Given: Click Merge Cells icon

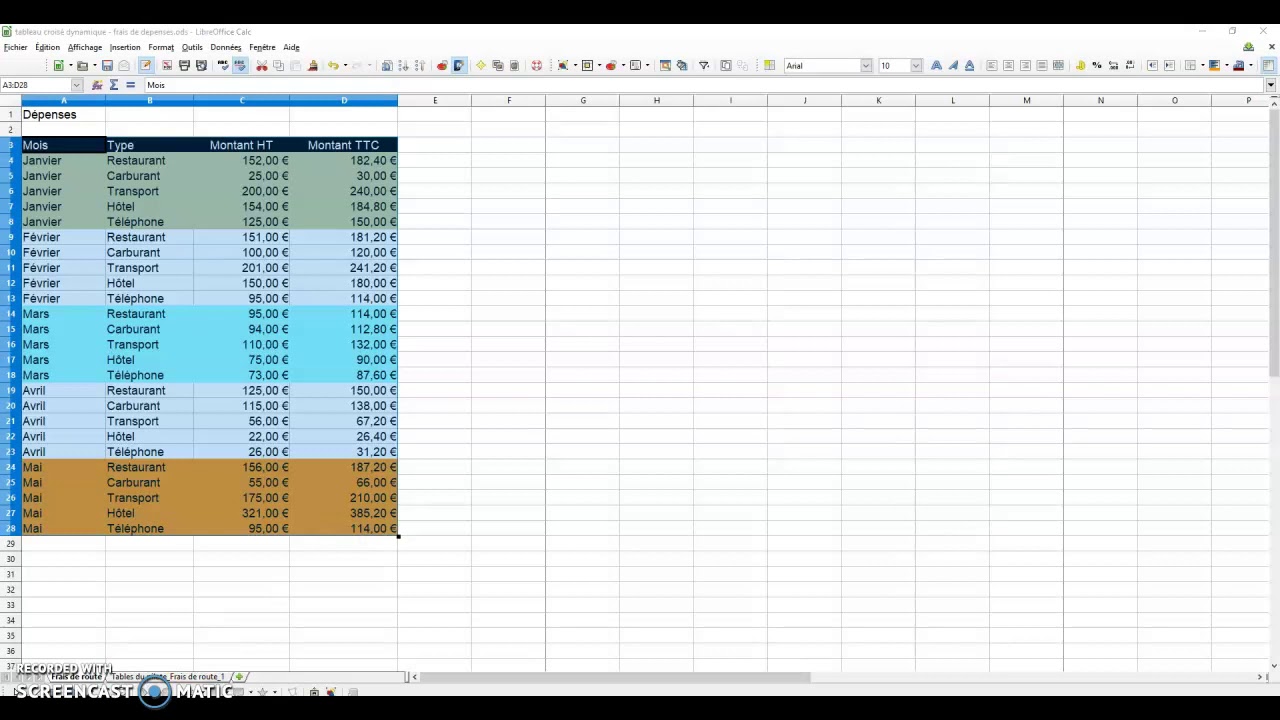Looking at the screenshot, I should (x=1058, y=65).
